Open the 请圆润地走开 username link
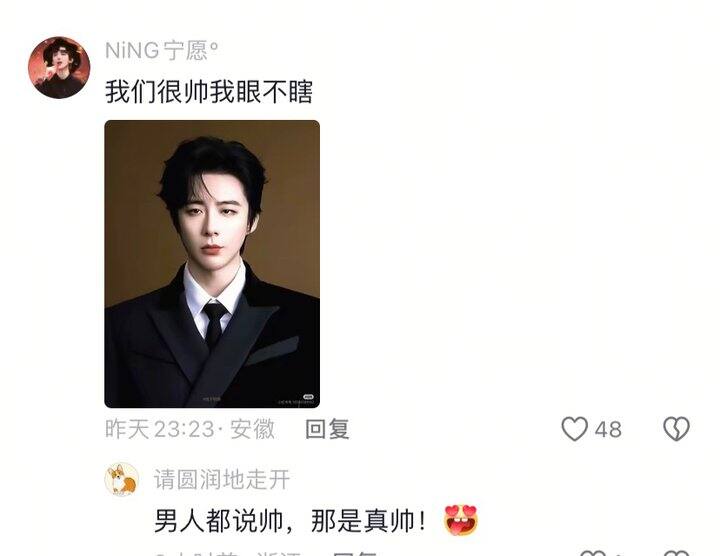This screenshot has height=556, width=720. (x=222, y=479)
